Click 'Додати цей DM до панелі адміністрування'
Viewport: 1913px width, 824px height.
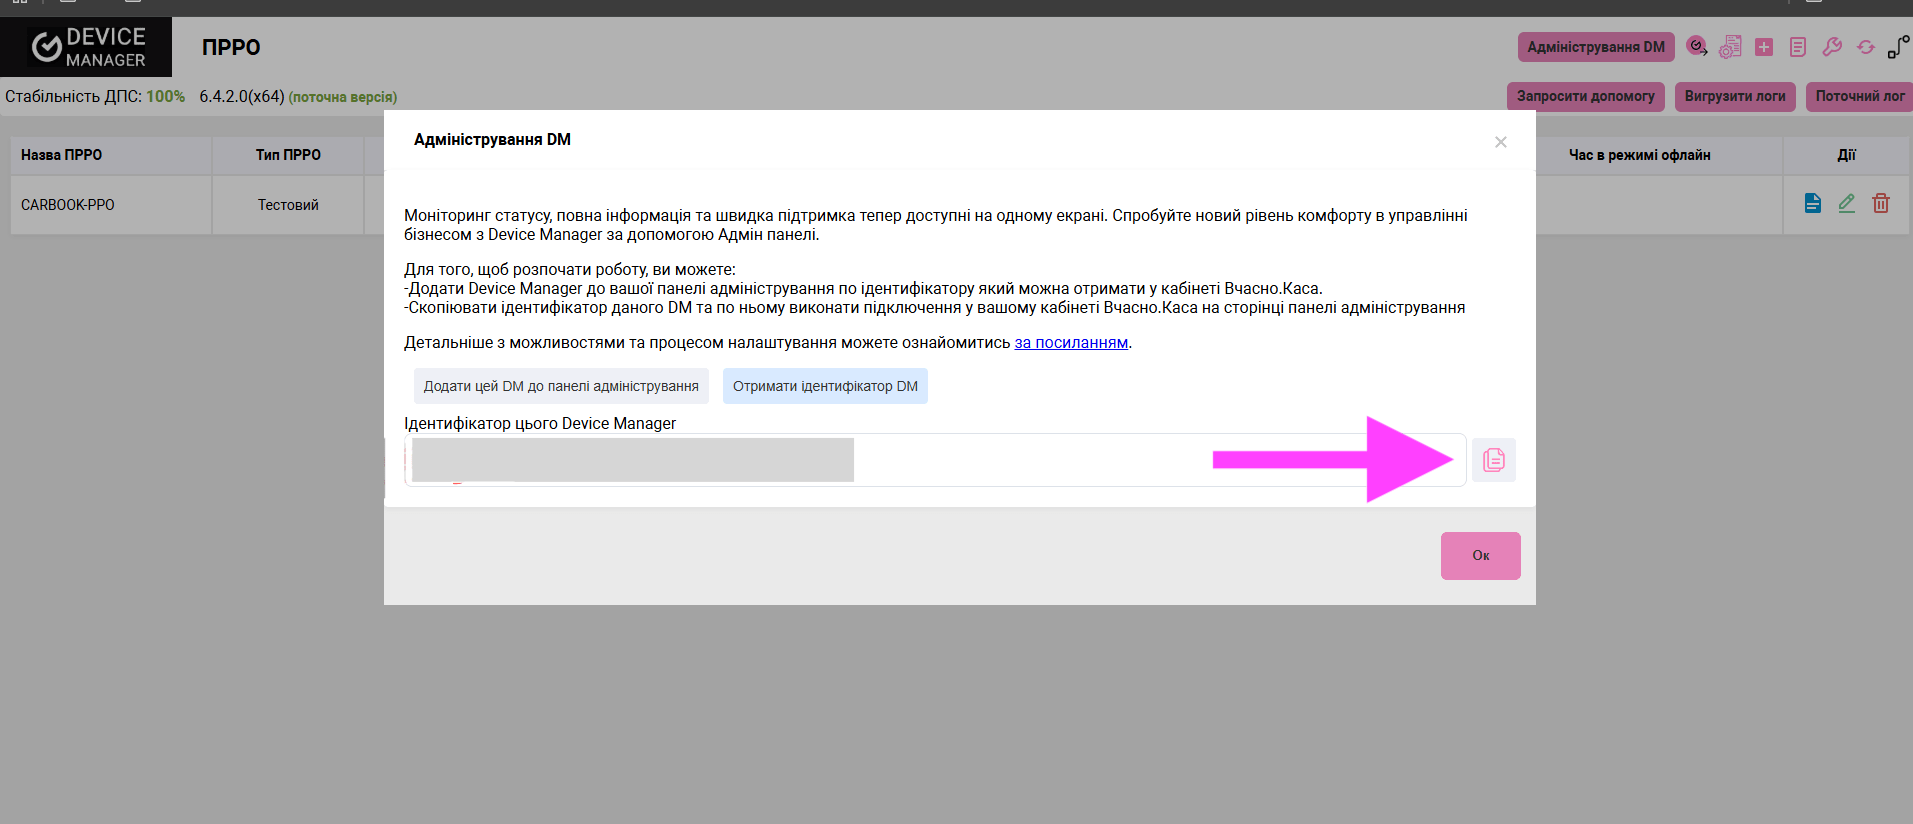(x=561, y=386)
